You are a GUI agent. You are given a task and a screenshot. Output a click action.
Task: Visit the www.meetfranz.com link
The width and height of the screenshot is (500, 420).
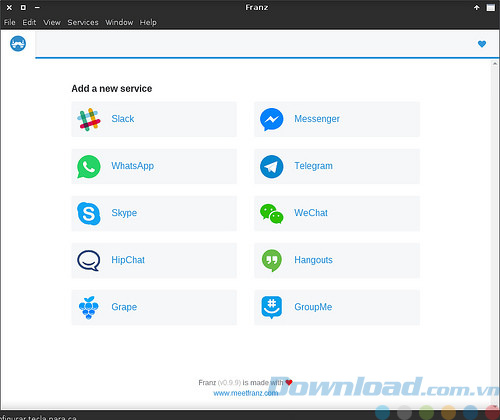click(246, 393)
